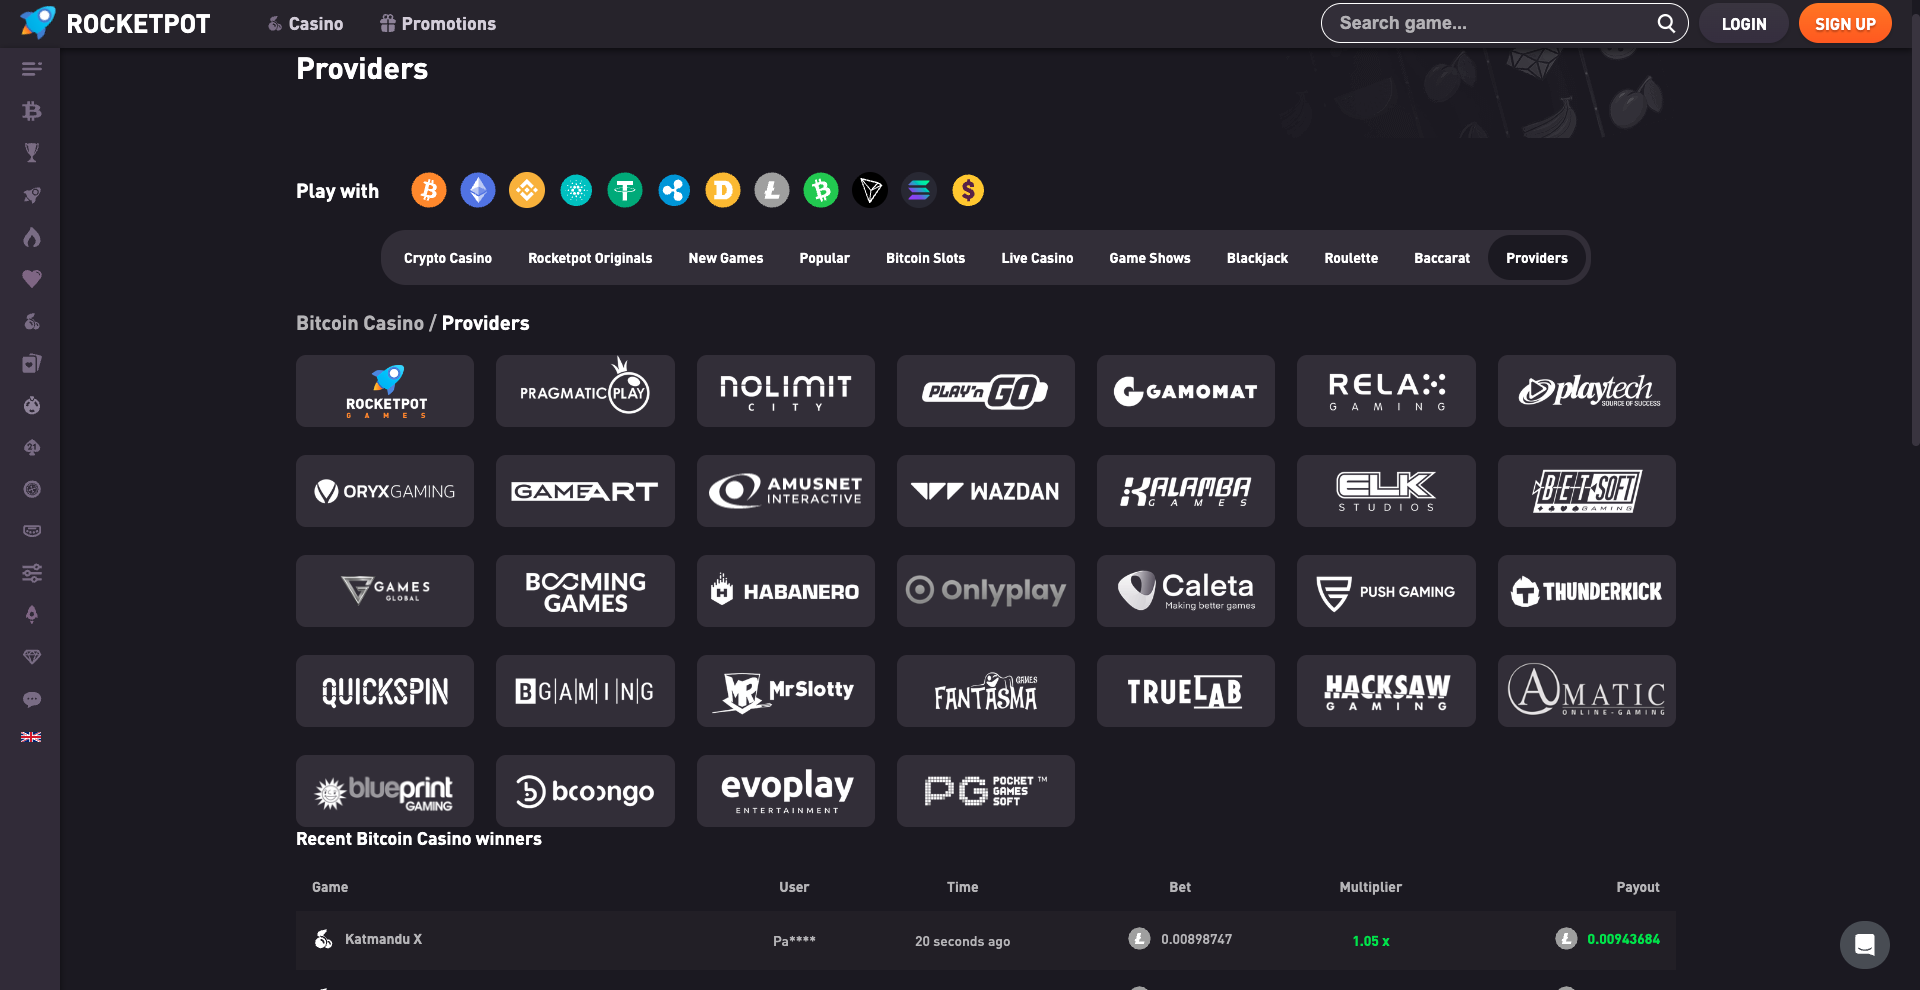This screenshot has width=1920, height=990.
Task: Click the LOGIN button
Action: click(x=1744, y=24)
